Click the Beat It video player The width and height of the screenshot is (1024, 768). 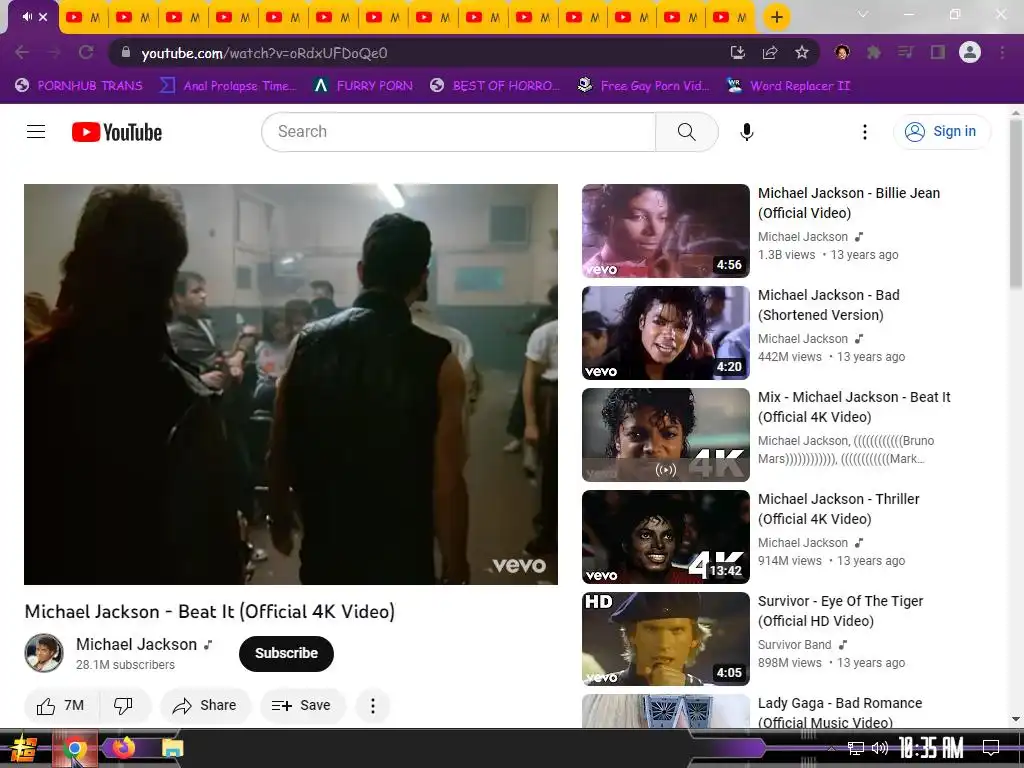291,384
